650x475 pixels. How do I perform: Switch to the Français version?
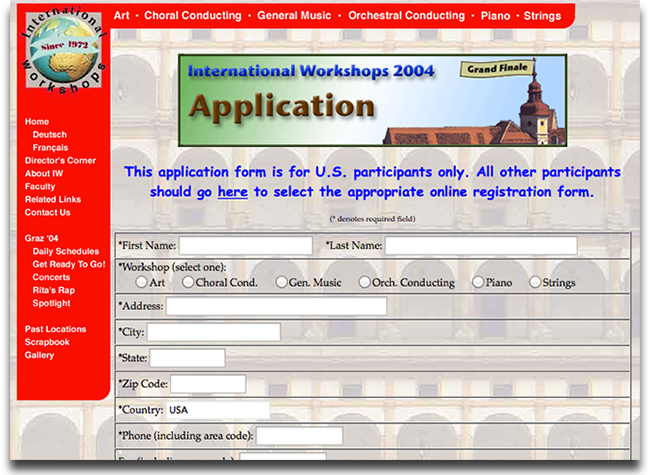(50, 148)
